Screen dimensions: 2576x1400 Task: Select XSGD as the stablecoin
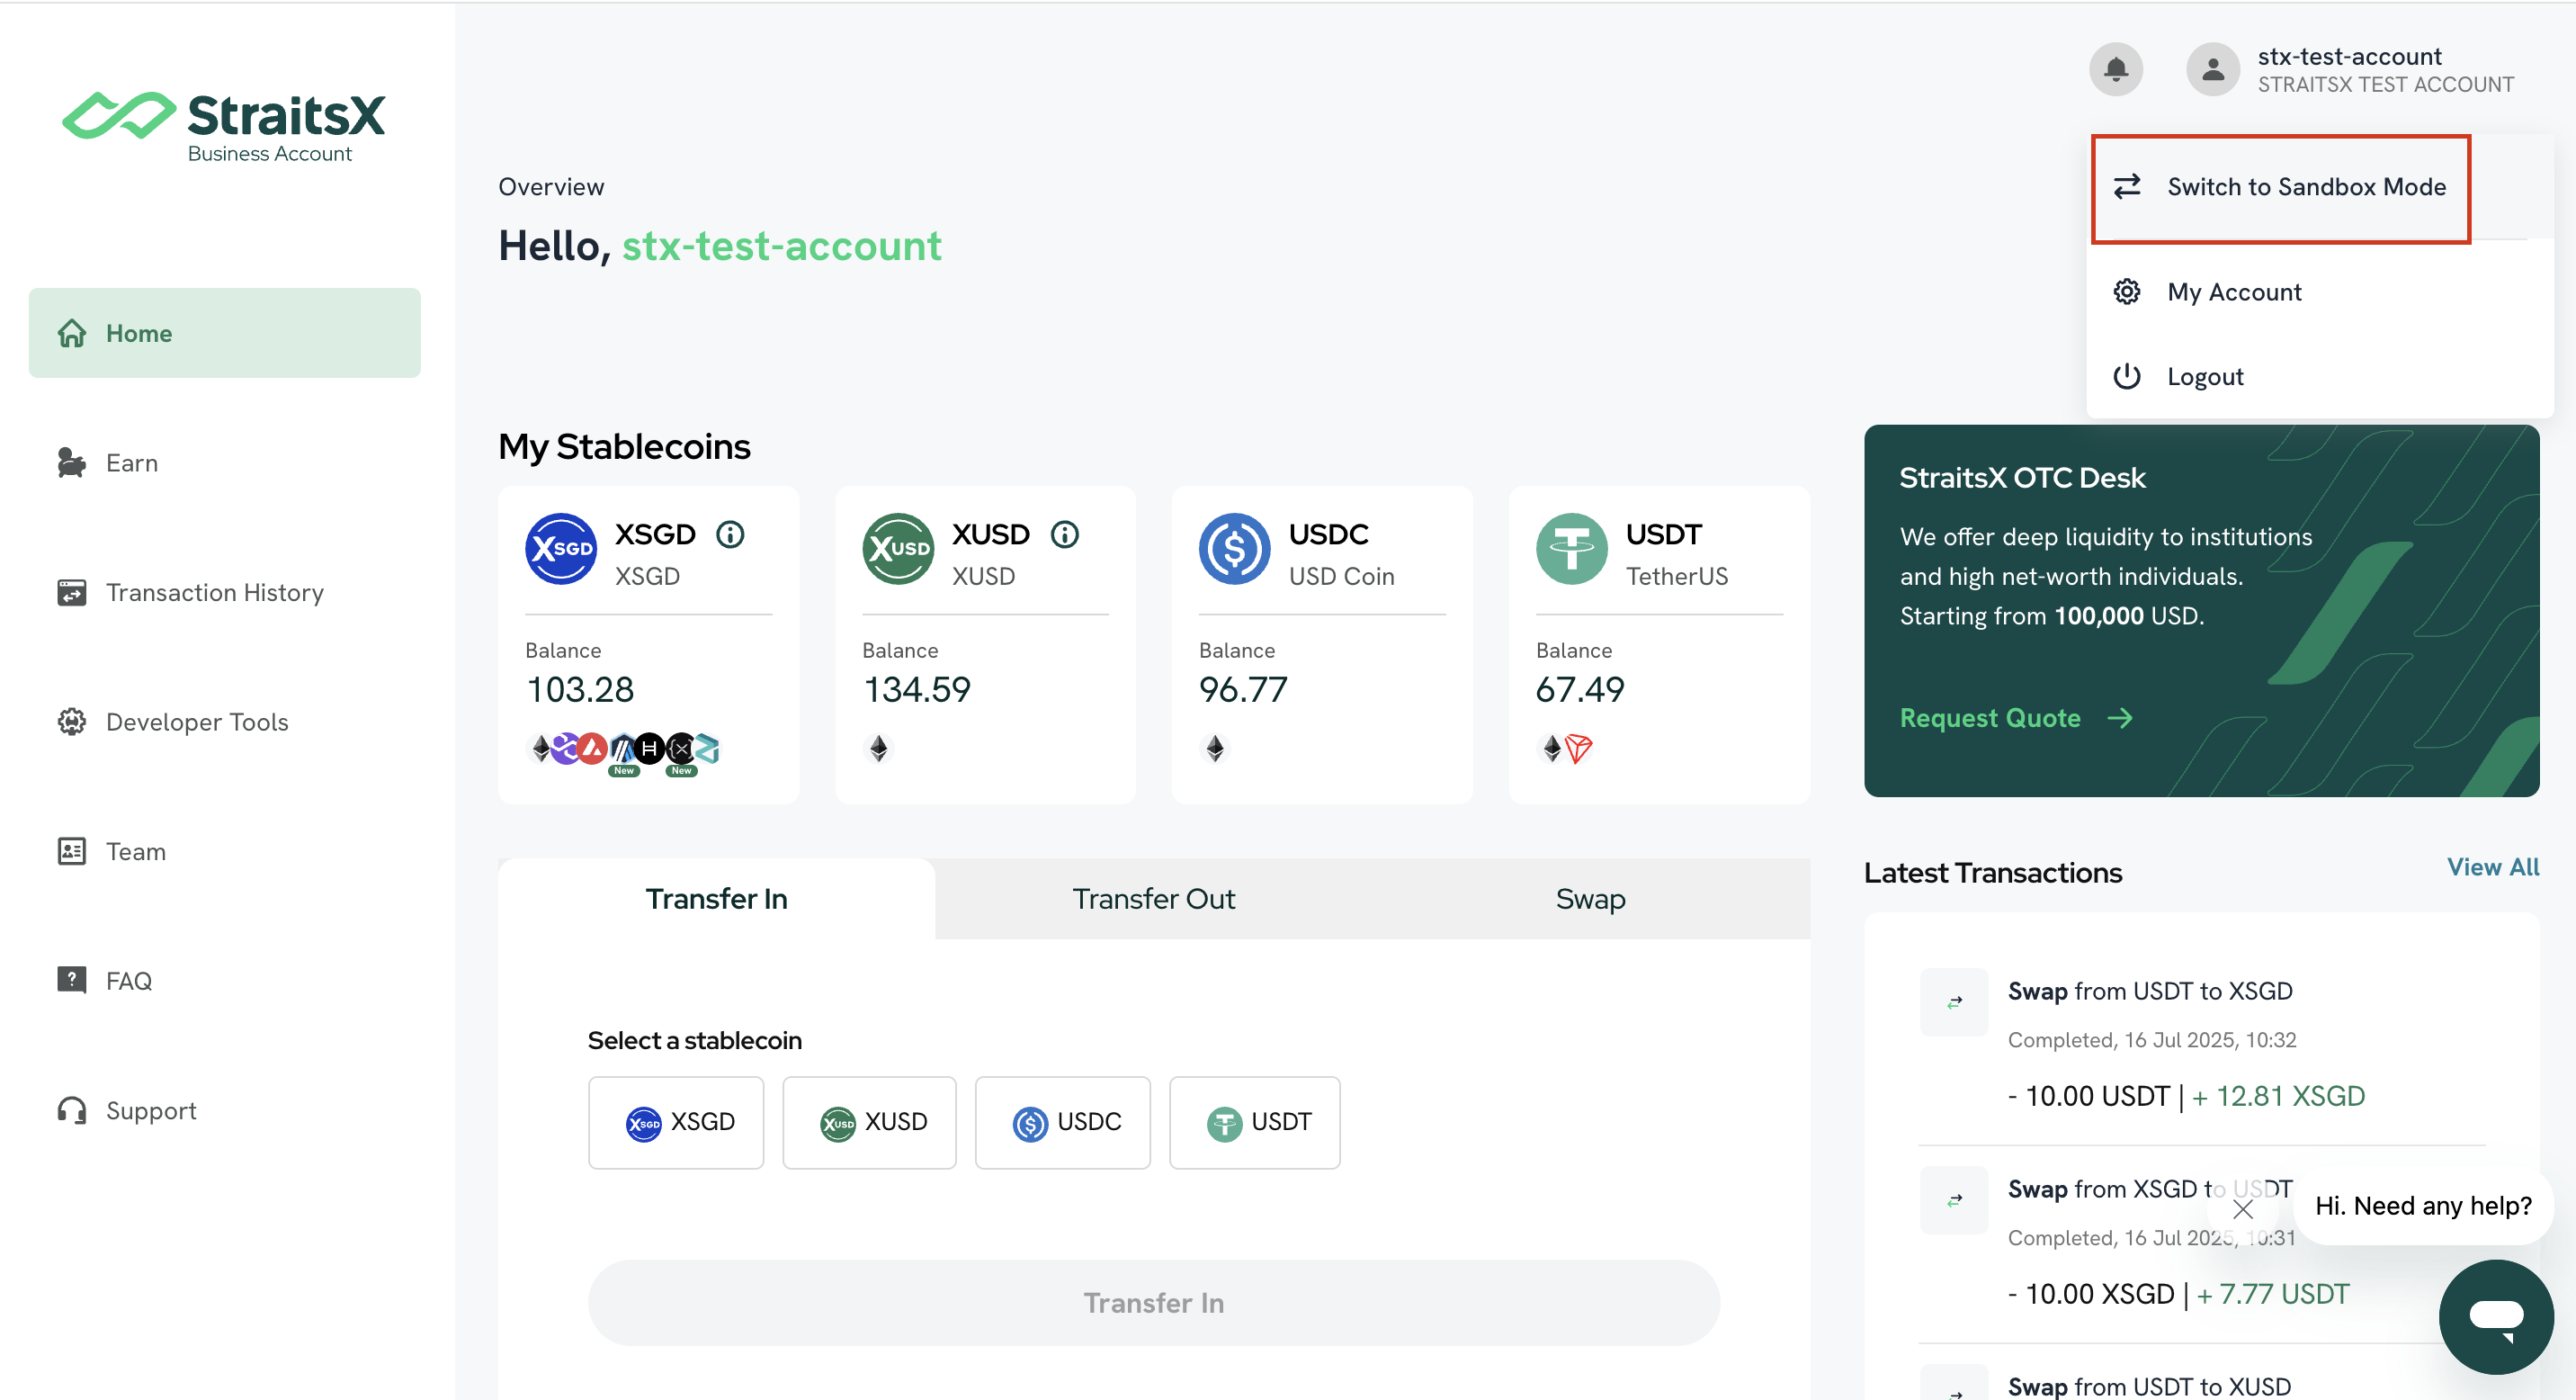(676, 1122)
